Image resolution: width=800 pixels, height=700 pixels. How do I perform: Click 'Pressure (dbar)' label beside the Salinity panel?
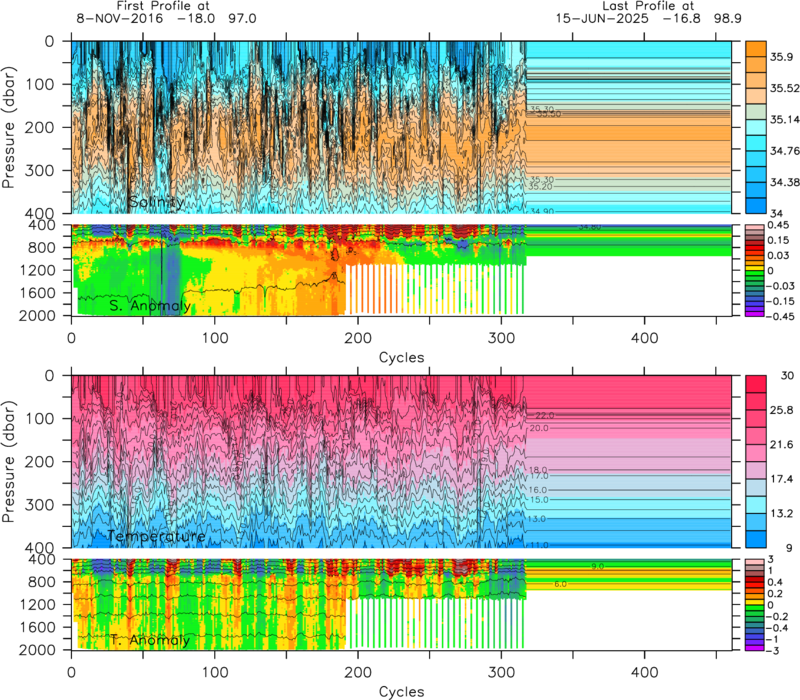click(8, 127)
